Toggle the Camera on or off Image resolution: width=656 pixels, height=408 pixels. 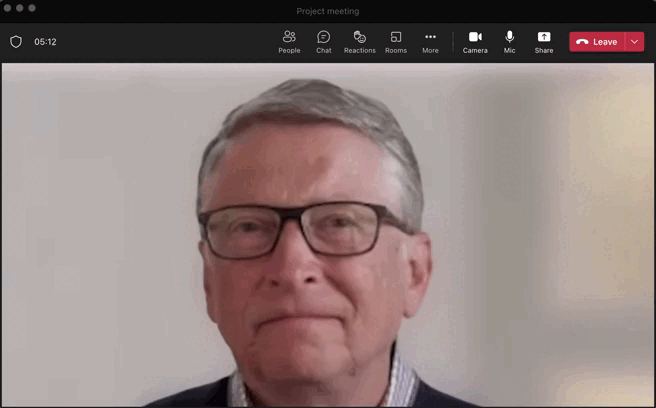point(475,42)
